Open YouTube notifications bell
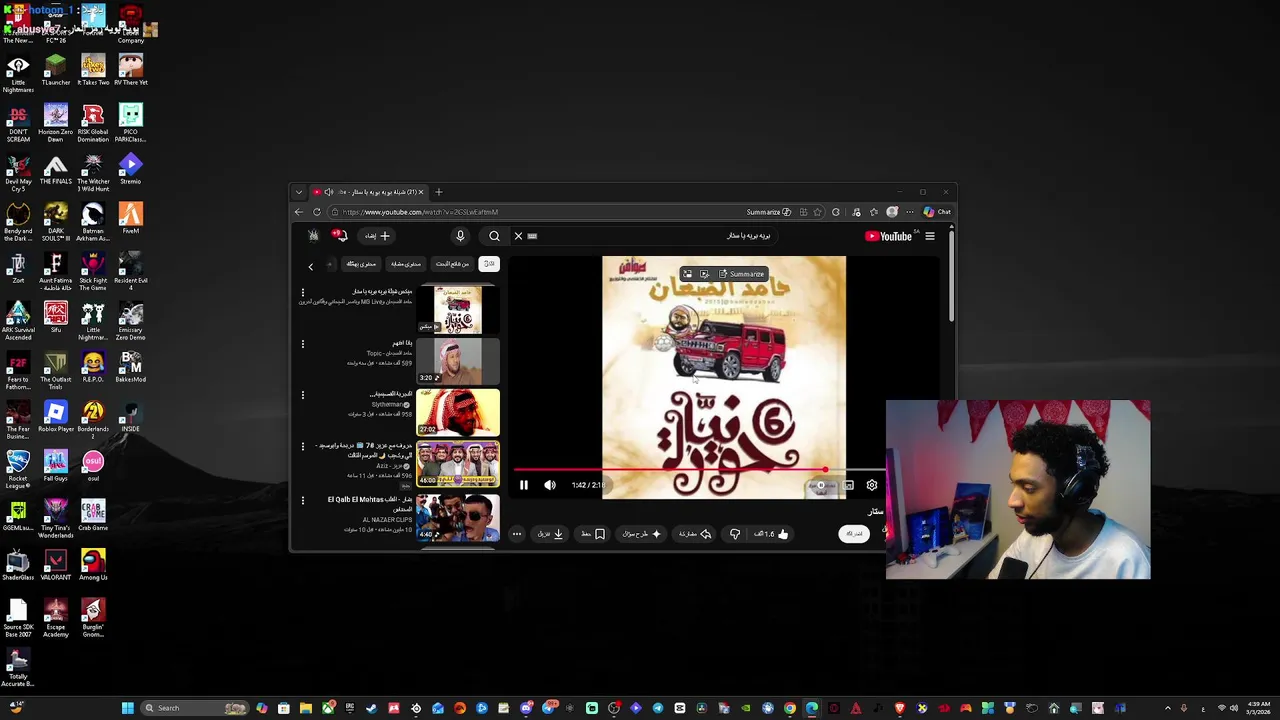 pyautogui.click(x=340, y=236)
